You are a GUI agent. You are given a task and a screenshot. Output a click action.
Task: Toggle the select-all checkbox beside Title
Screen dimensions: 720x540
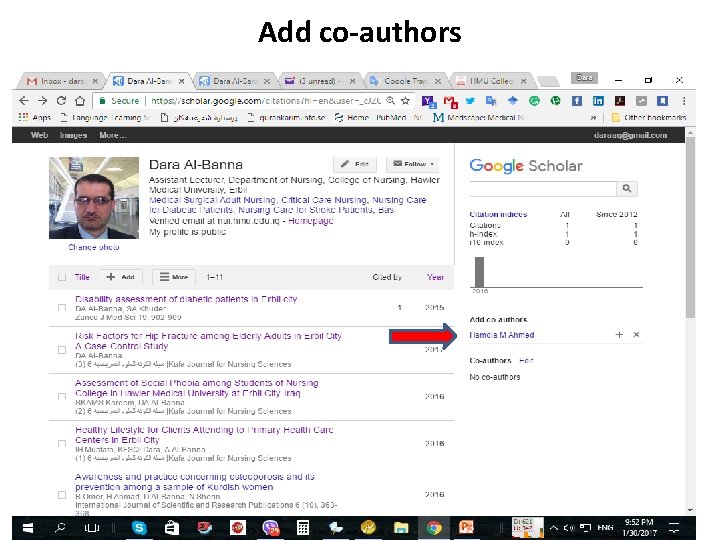click(62, 277)
